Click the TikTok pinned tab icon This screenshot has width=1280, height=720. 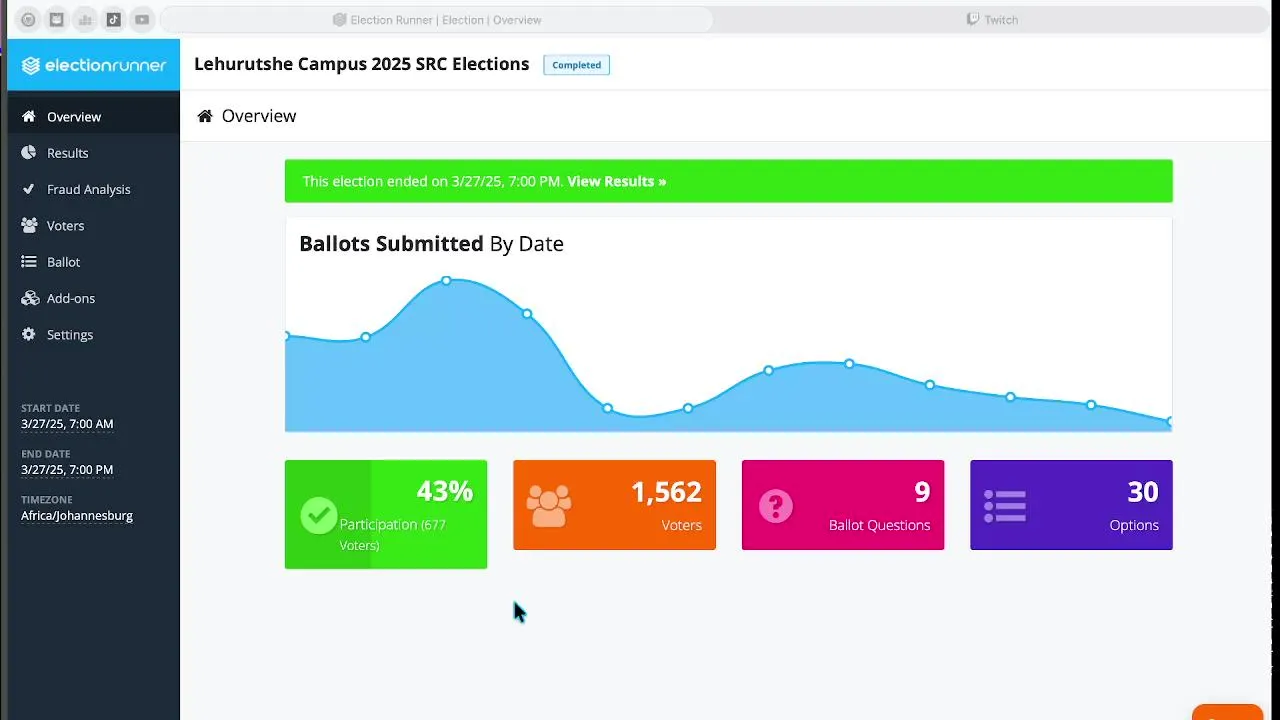click(x=114, y=20)
